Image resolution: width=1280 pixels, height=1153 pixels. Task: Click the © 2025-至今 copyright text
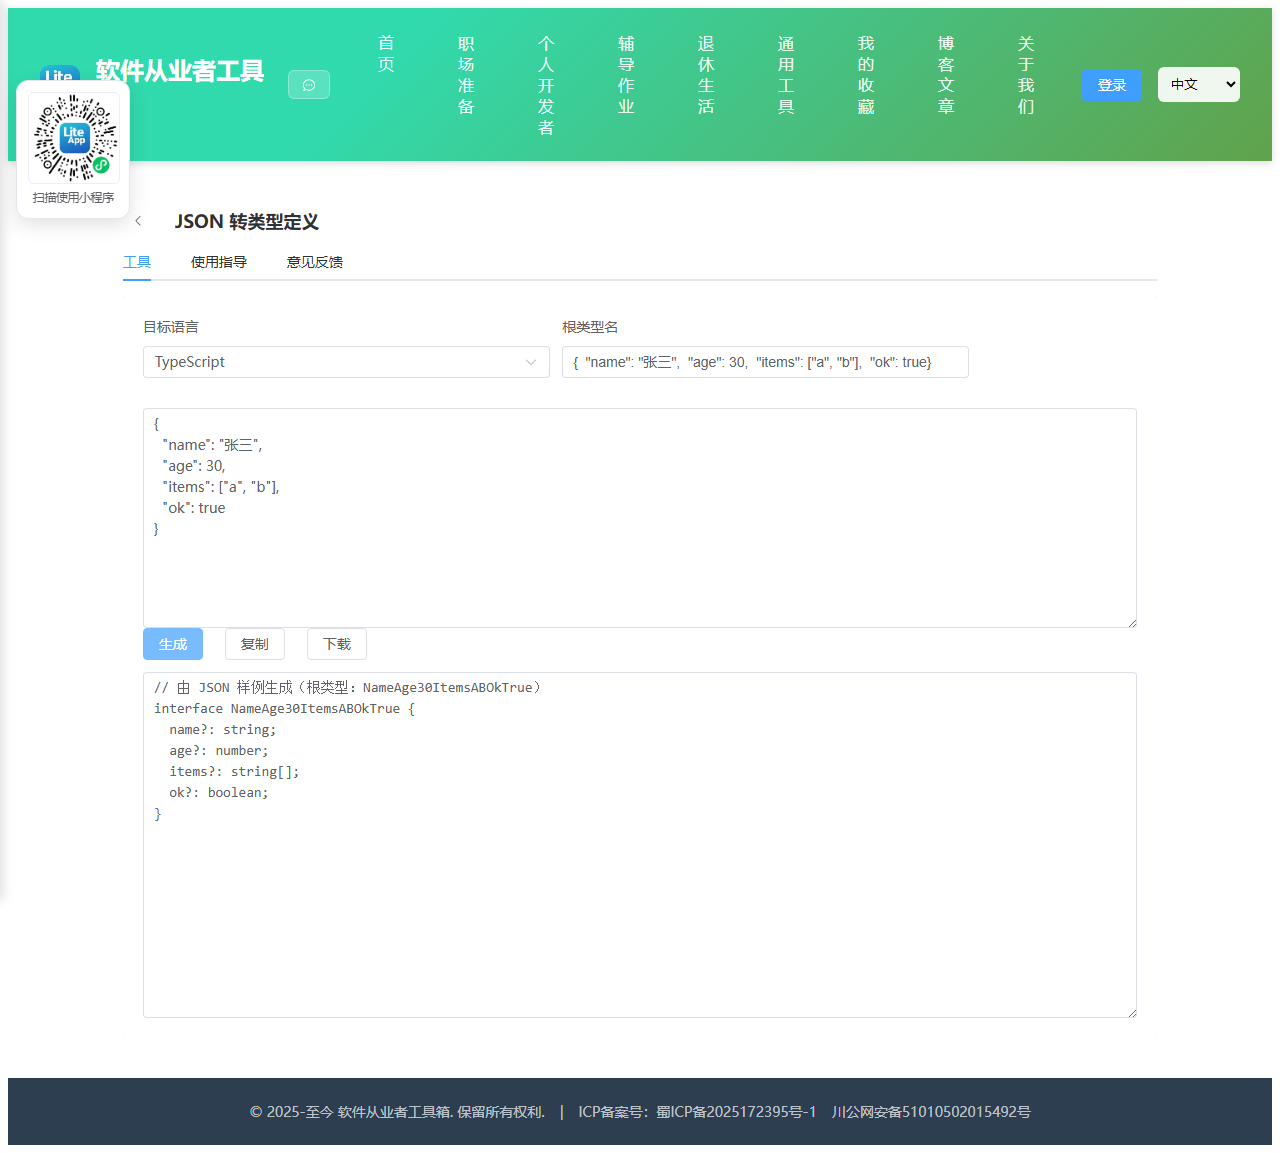pos(397,1112)
